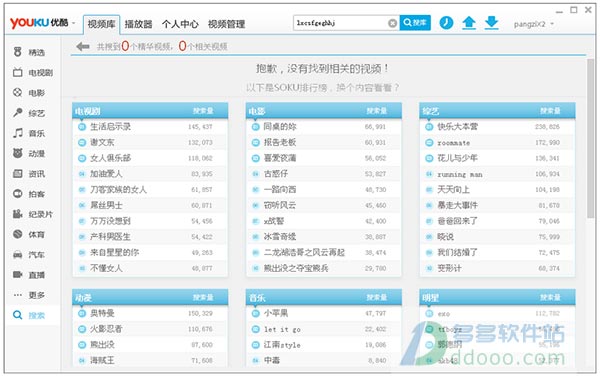Switch to the 播放器 tab
Image resolution: width=600 pixels, height=377 pixels.
(x=139, y=24)
